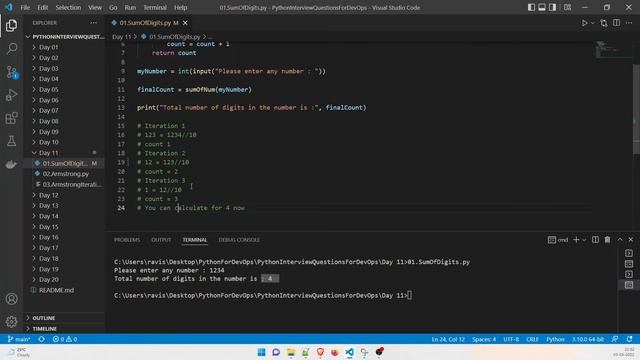
Task: Collapse the project root folder header
Action: (x=64, y=37)
